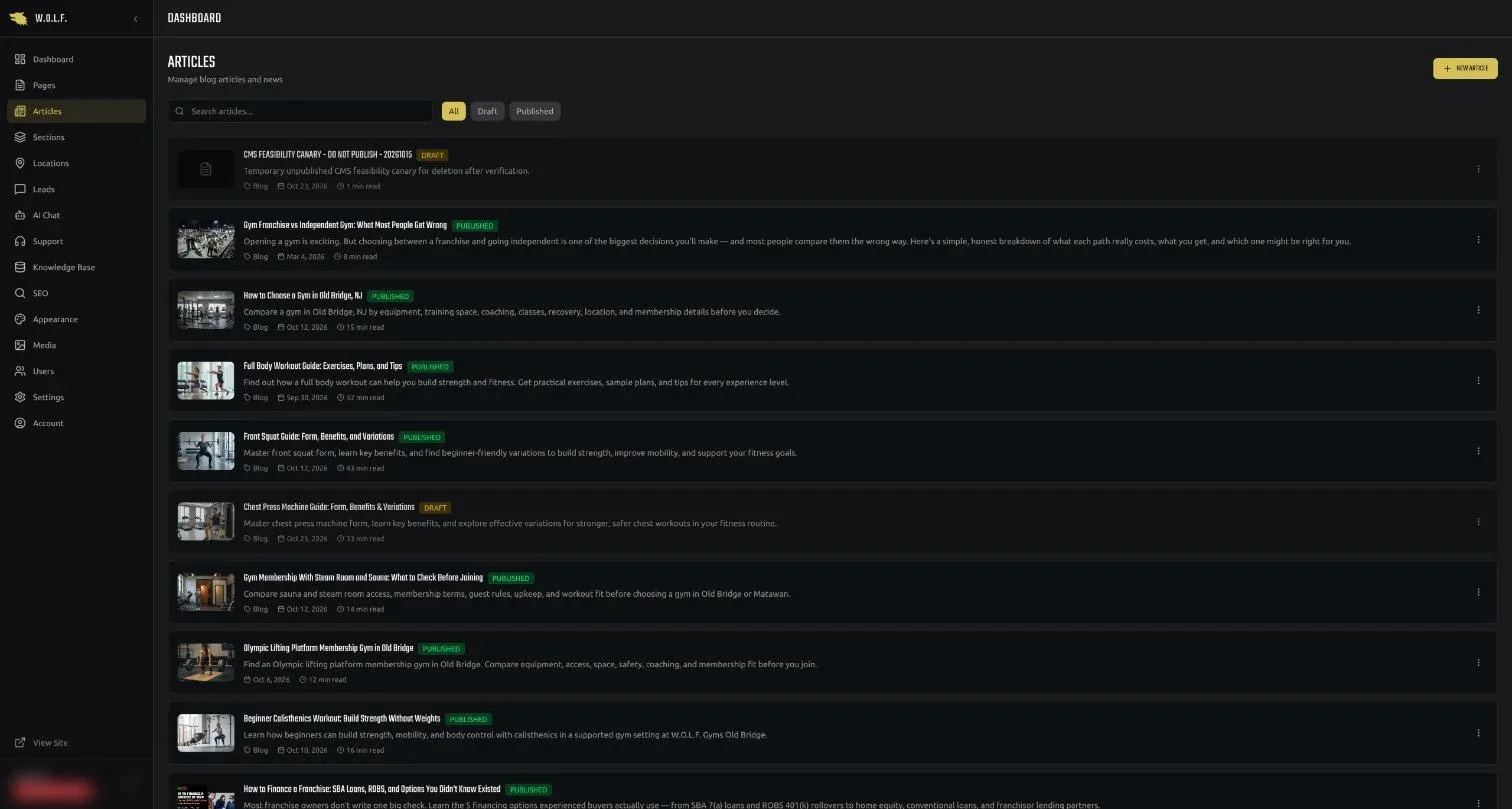
Task: Click the PUBLISHED badge on Front Squat Guide
Action: click(x=422, y=437)
